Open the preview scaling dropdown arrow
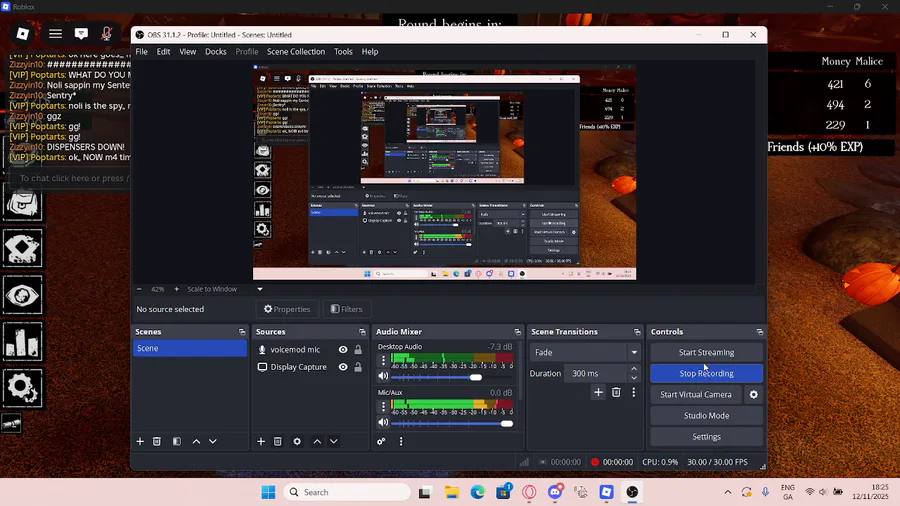 [x=259, y=289]
